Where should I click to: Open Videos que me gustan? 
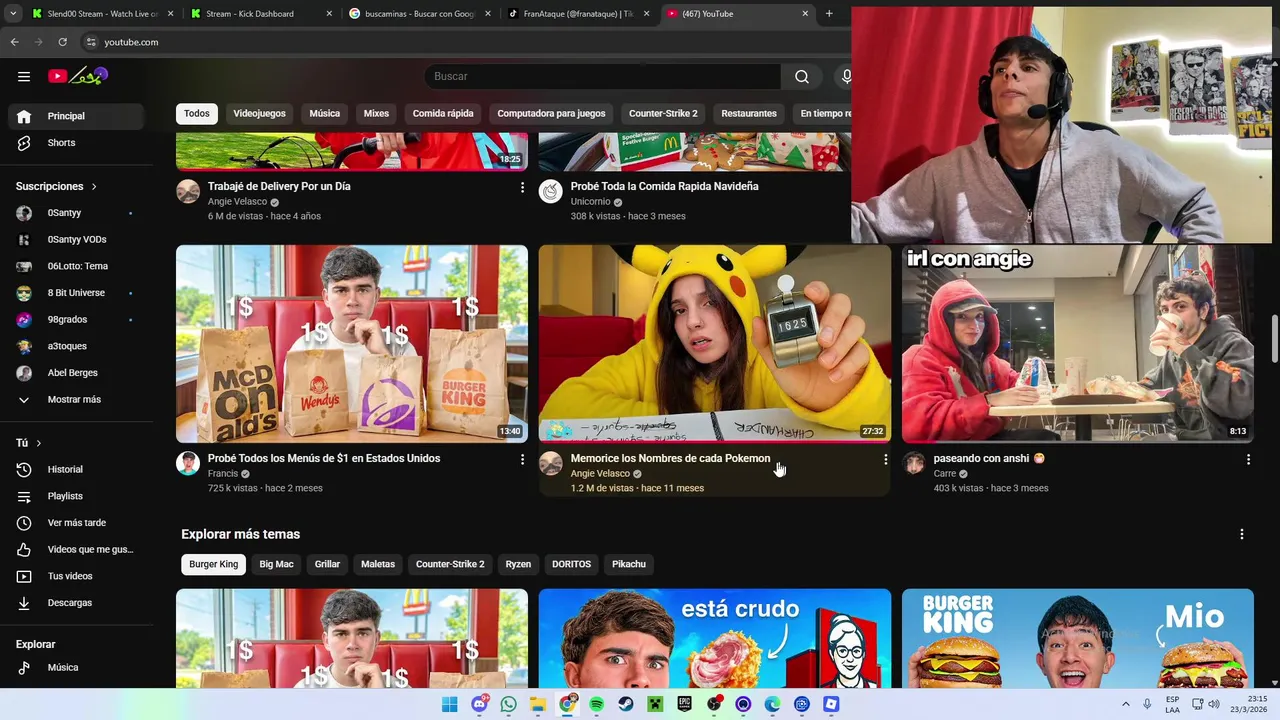pyautogui.click(x=76, y=549)
